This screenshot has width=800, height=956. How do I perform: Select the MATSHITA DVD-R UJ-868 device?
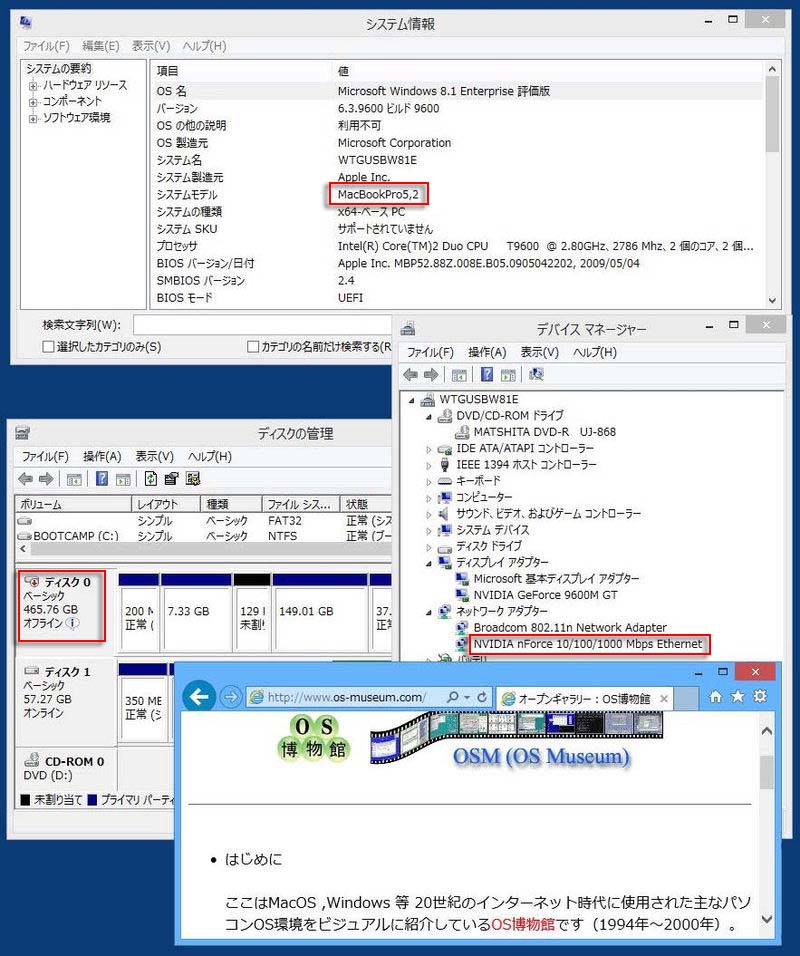coord(545,432)
